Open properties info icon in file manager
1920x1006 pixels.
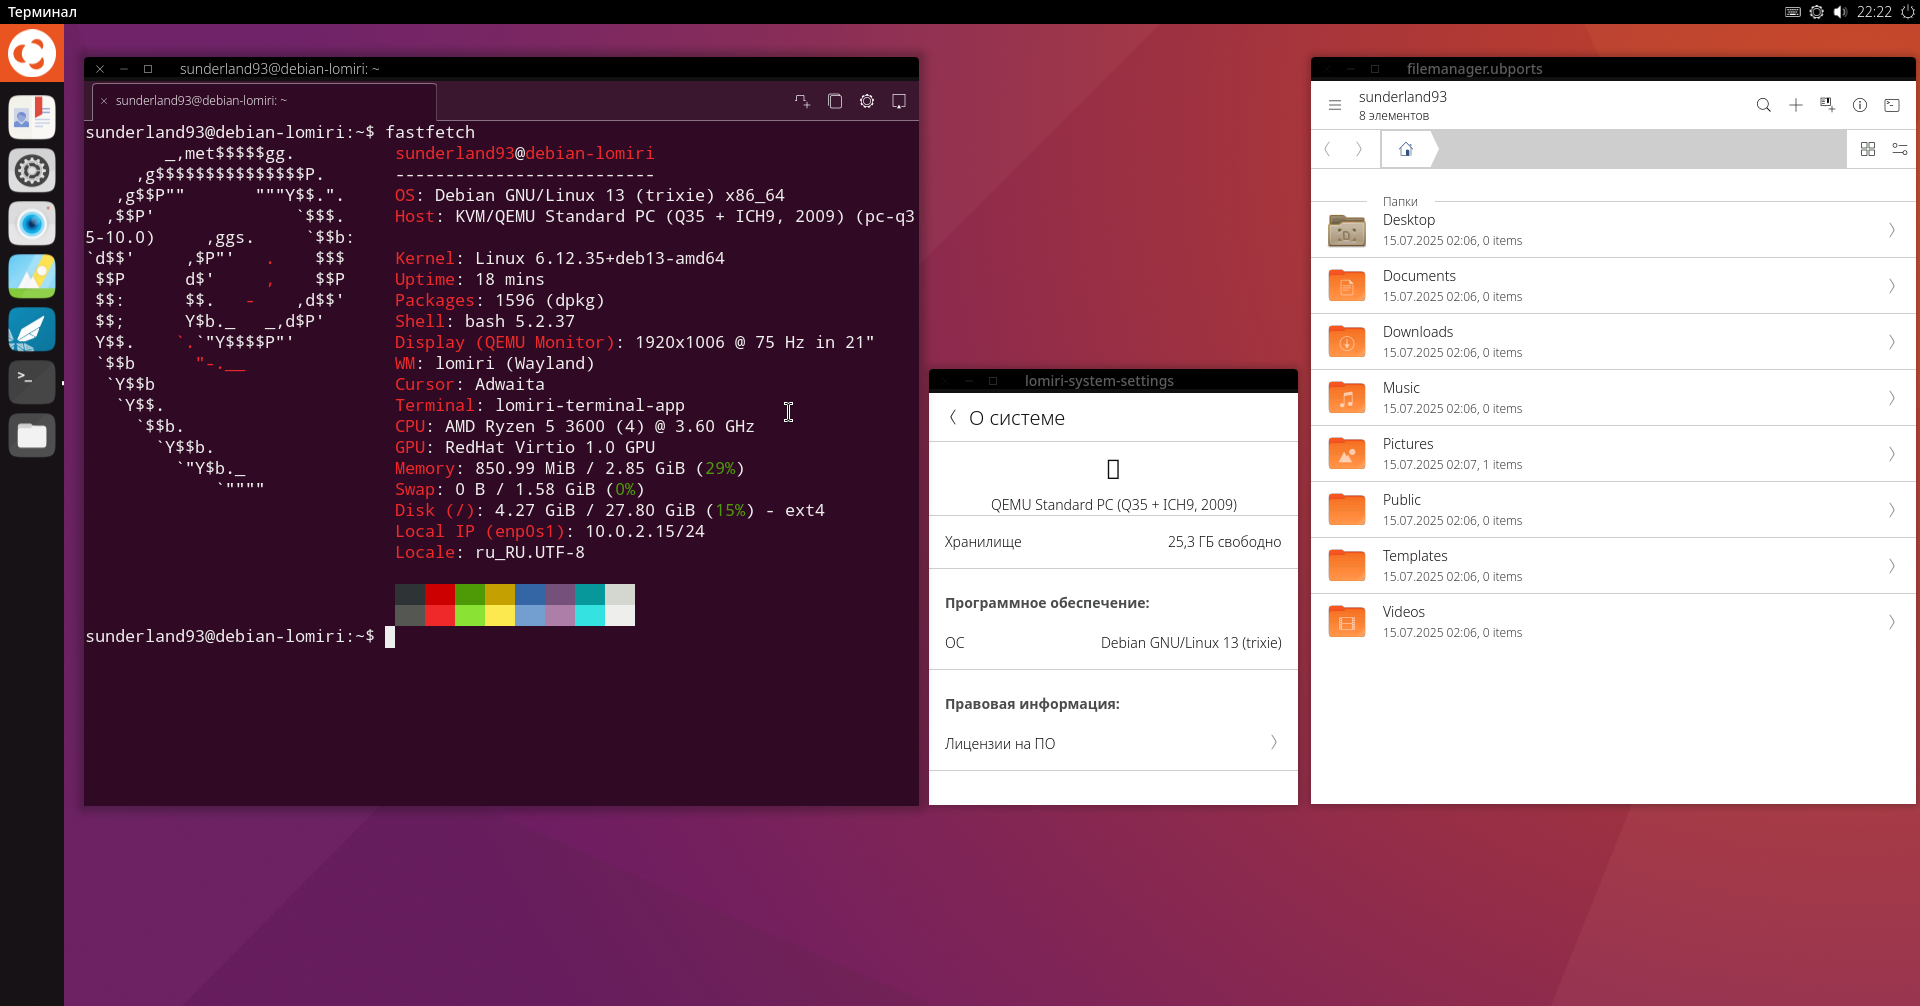click(x=1859, y=105)
